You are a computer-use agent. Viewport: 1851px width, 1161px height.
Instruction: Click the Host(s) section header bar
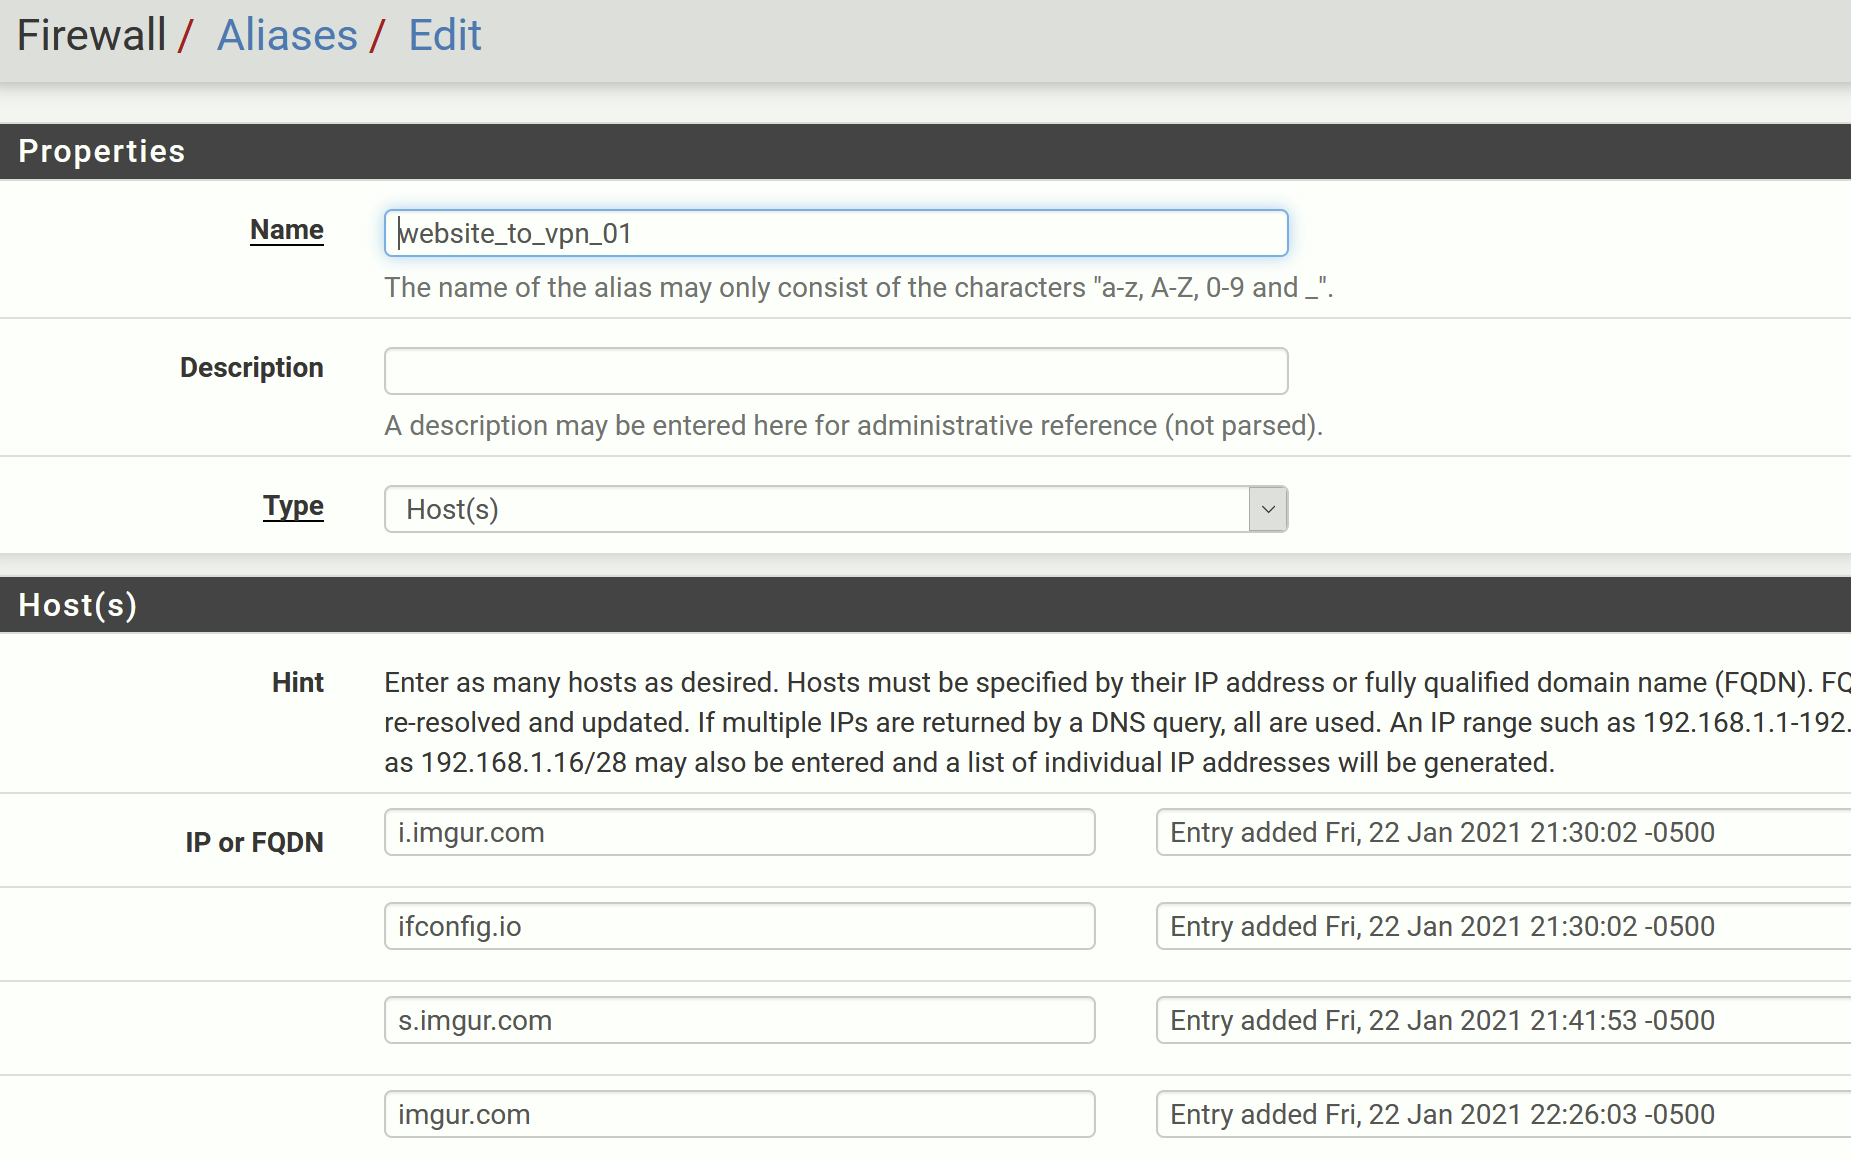925,605
